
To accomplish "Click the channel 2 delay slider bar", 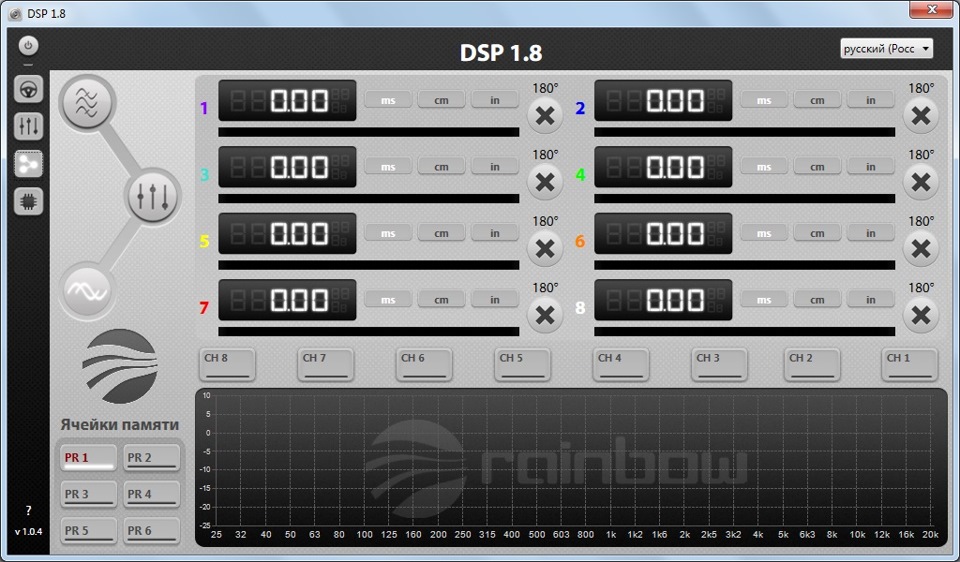I will click(x=744, y=132).
